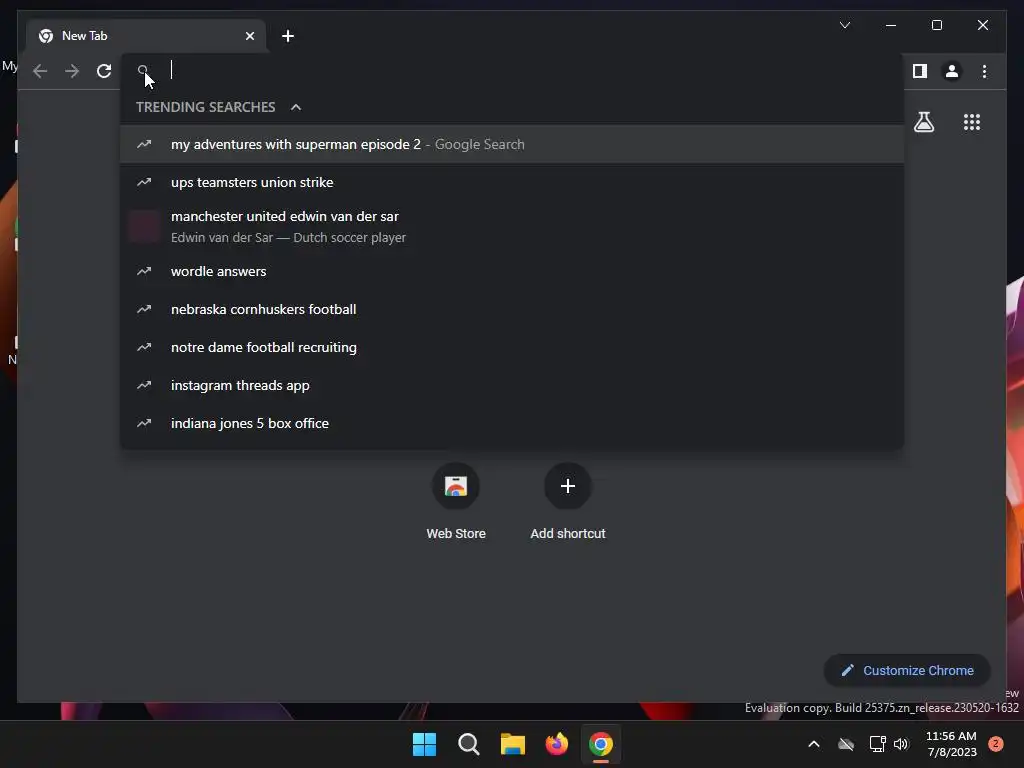Click the network tray icon

click(x=877, y=744)
